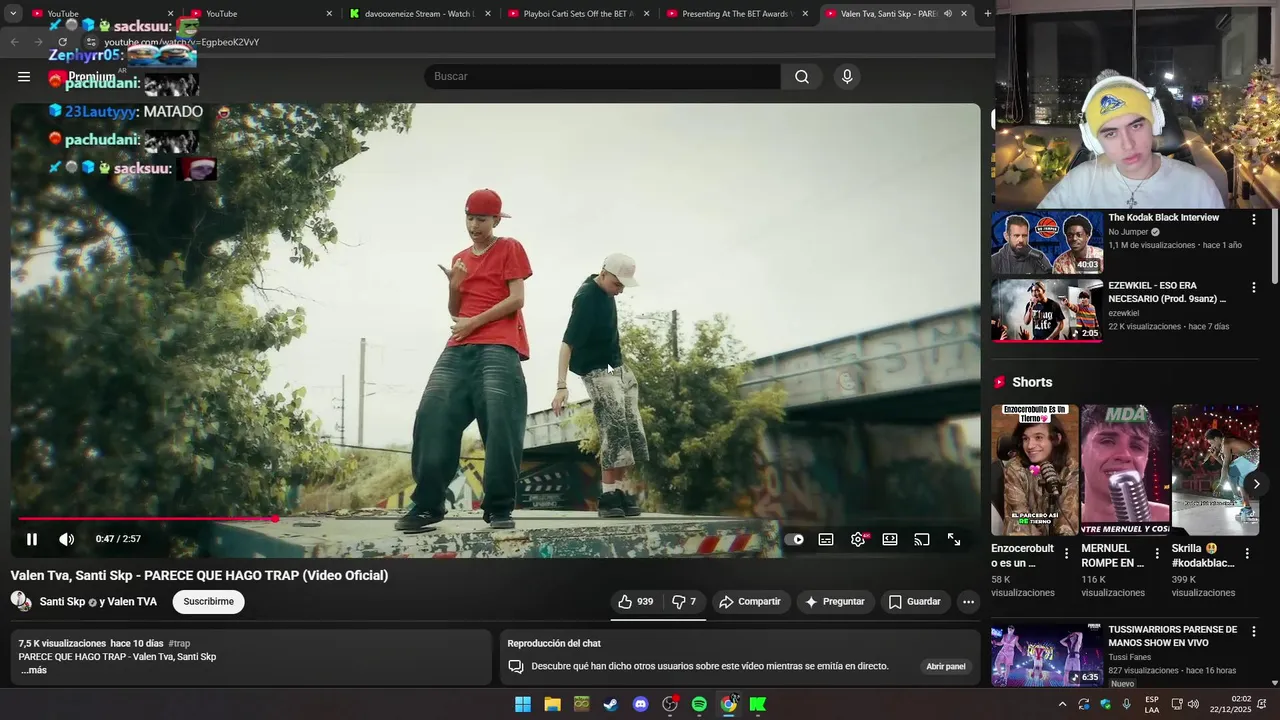This screenshot has height=720, width=1280.
Task: Switch to the Playboi Carti BET tab
Action: click(578, 14)
